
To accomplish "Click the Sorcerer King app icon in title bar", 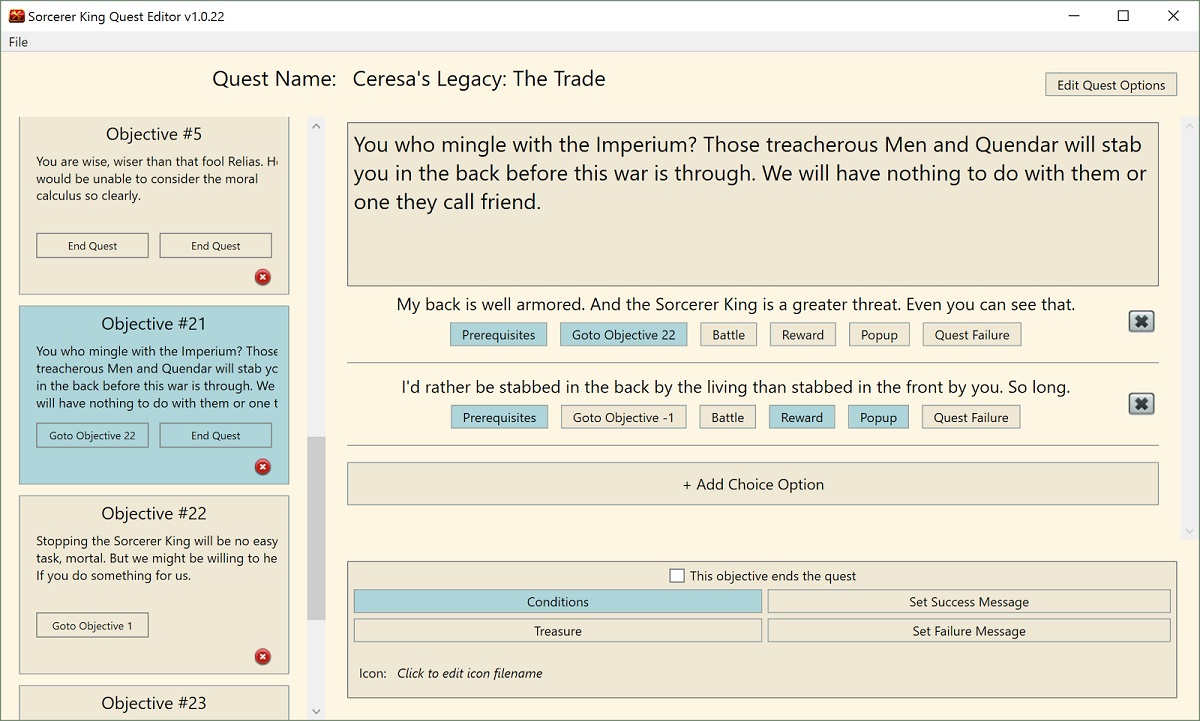I will (16, 15).
